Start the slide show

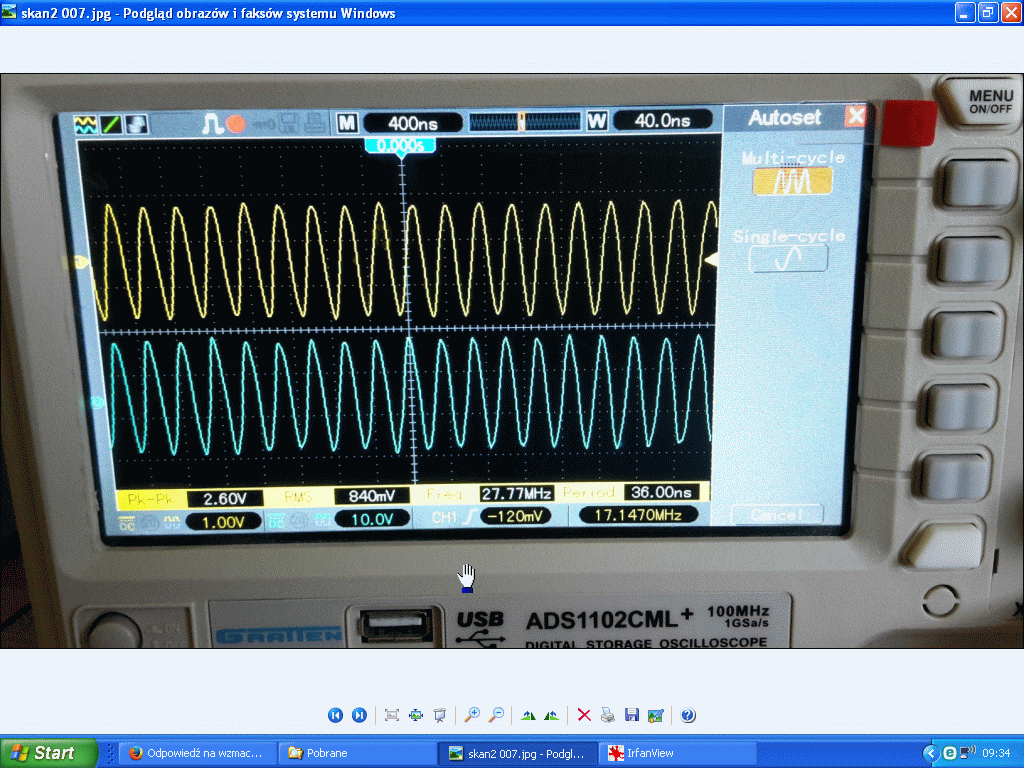(x=439, y=715)
